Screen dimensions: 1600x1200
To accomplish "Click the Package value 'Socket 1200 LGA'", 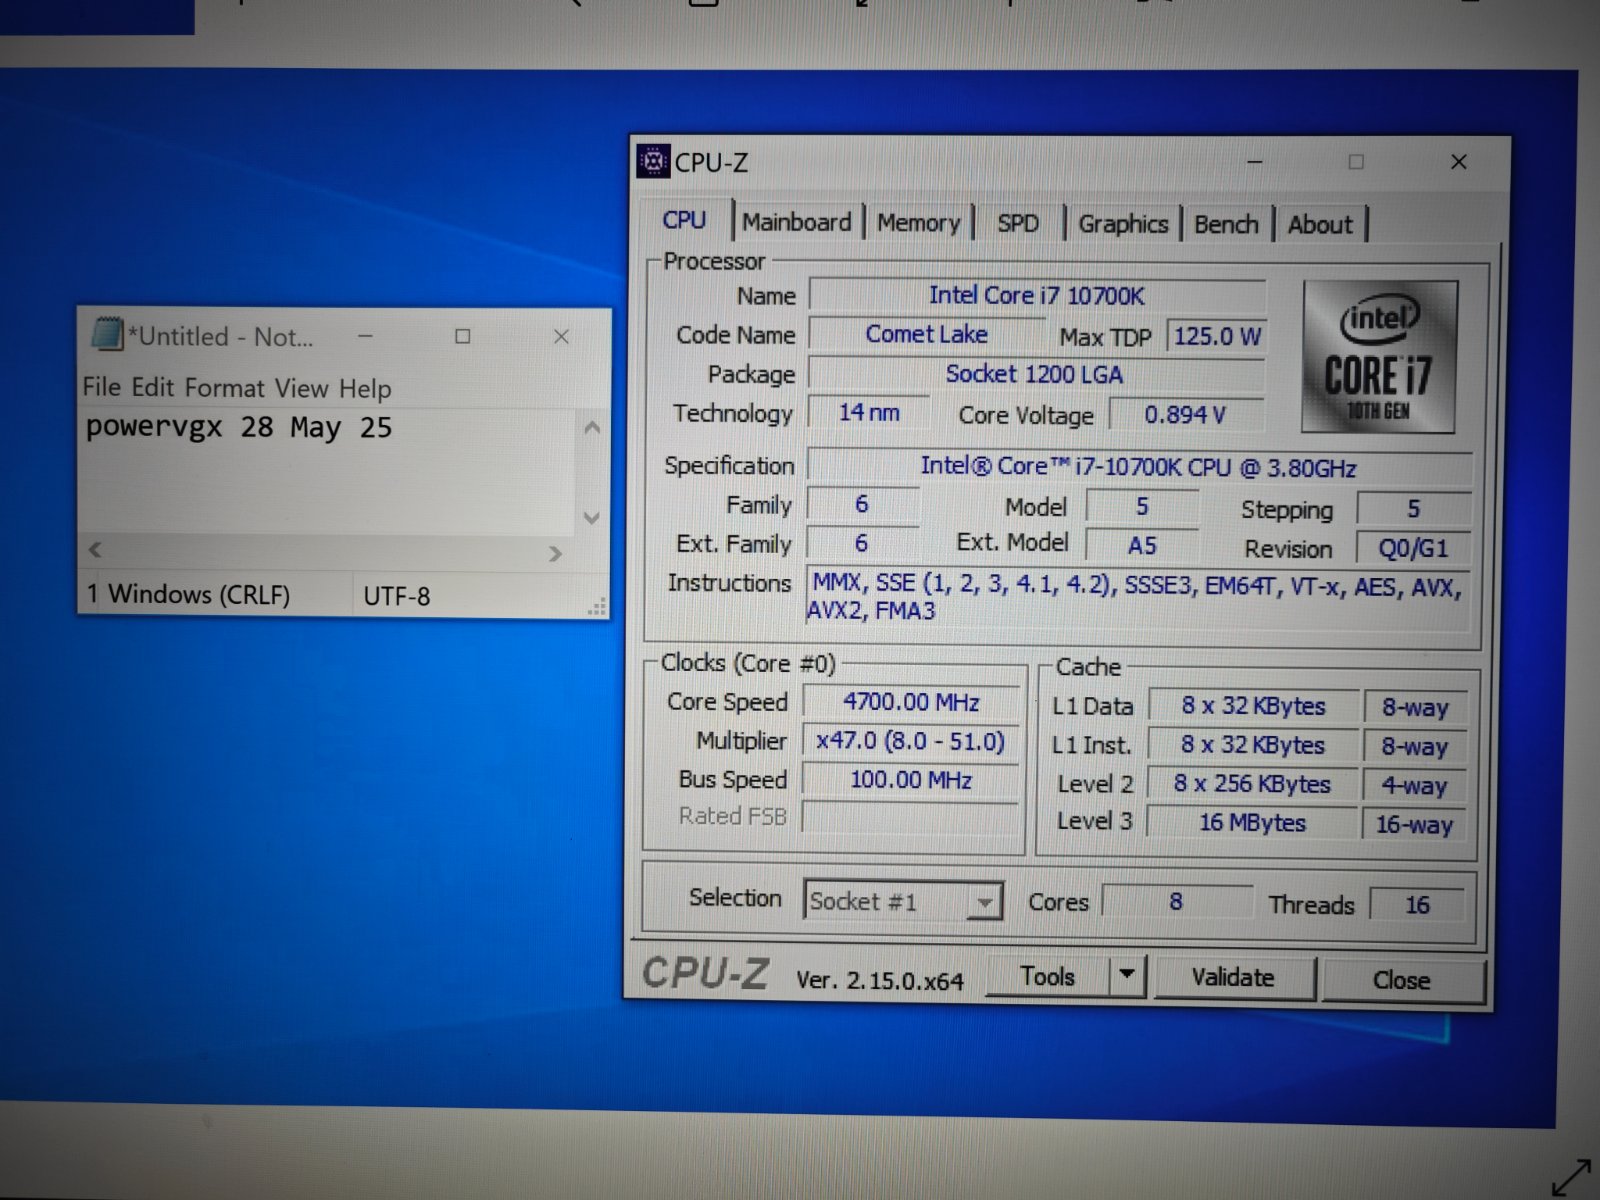I will tap(1035, 374).
